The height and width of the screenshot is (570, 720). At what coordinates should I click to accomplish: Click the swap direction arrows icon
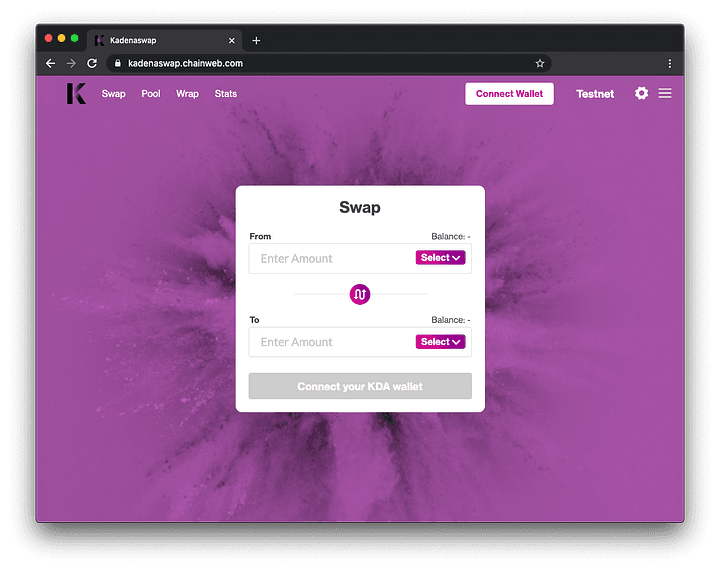[x=360, y=294]
